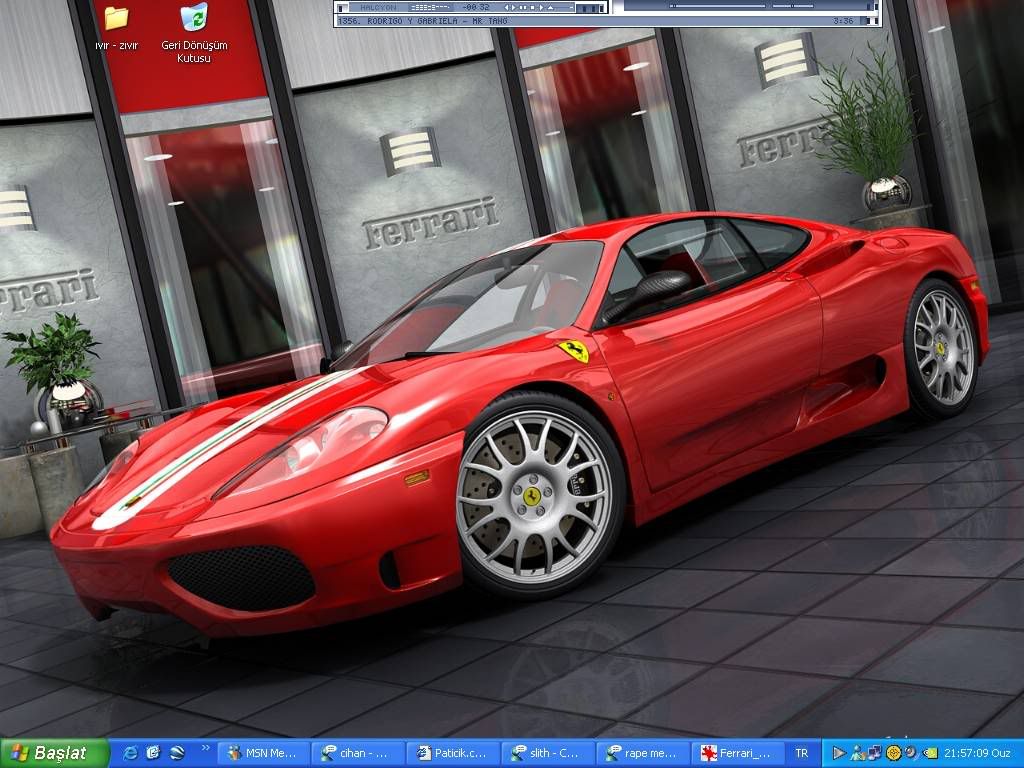Open the TR language selector
The height and width of the screenshot is (768, 1024).
click(x=801, y=753)
